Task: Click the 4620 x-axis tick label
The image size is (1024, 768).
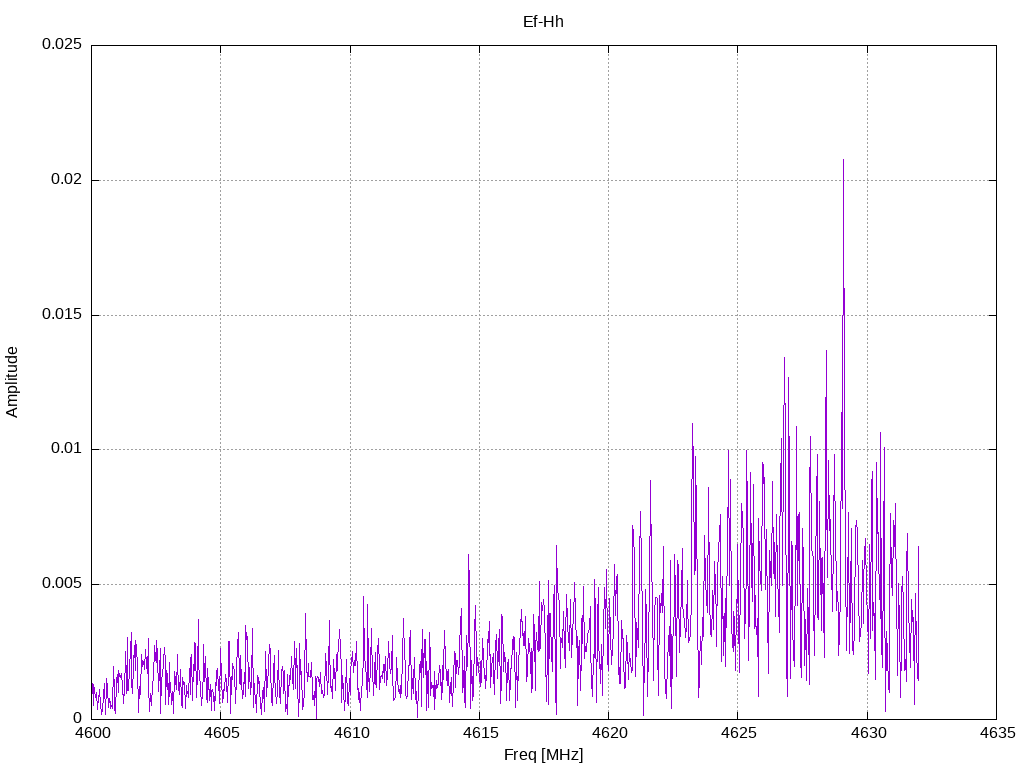Action: tap(608, 733)
